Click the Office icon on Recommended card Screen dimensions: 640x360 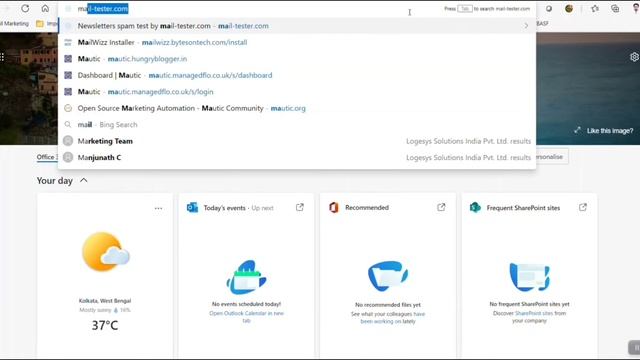pyautogui.click(x=334, y=207)
